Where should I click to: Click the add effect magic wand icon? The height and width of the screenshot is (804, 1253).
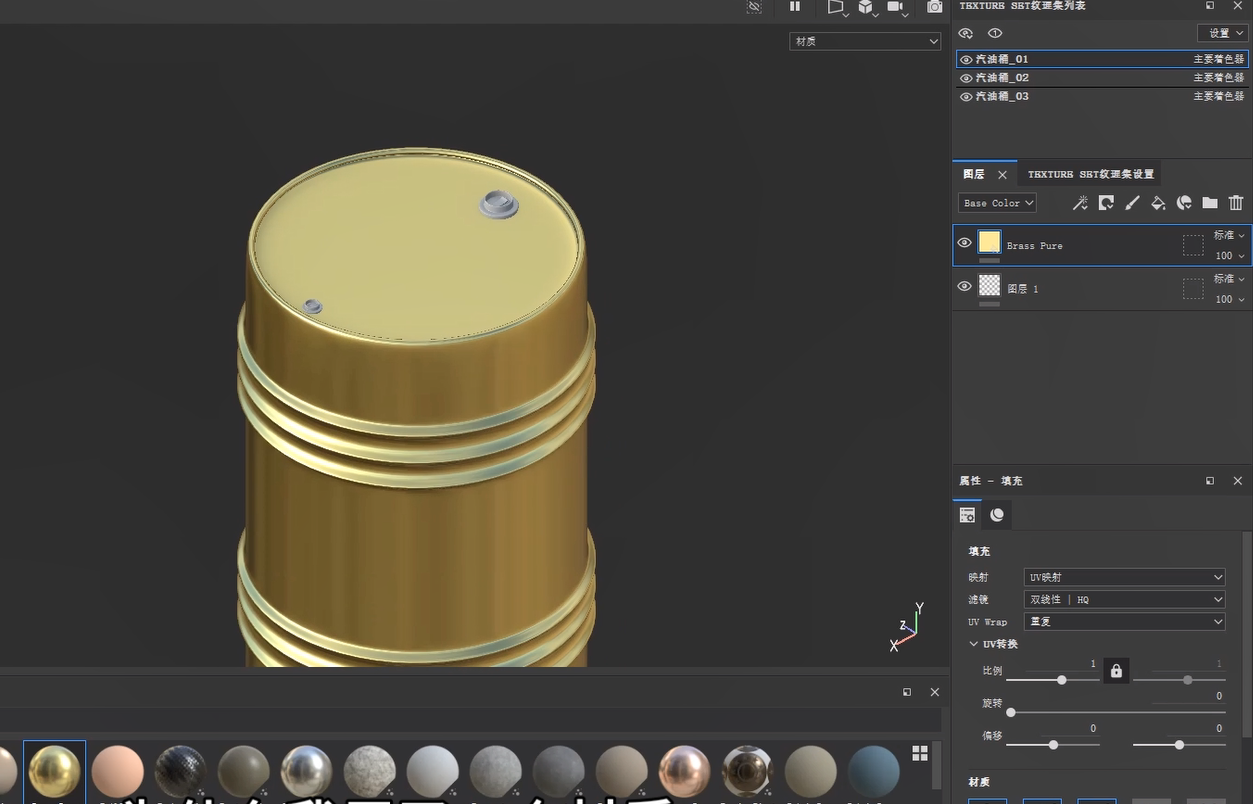pyautogui.click(x=1080, y=203)
